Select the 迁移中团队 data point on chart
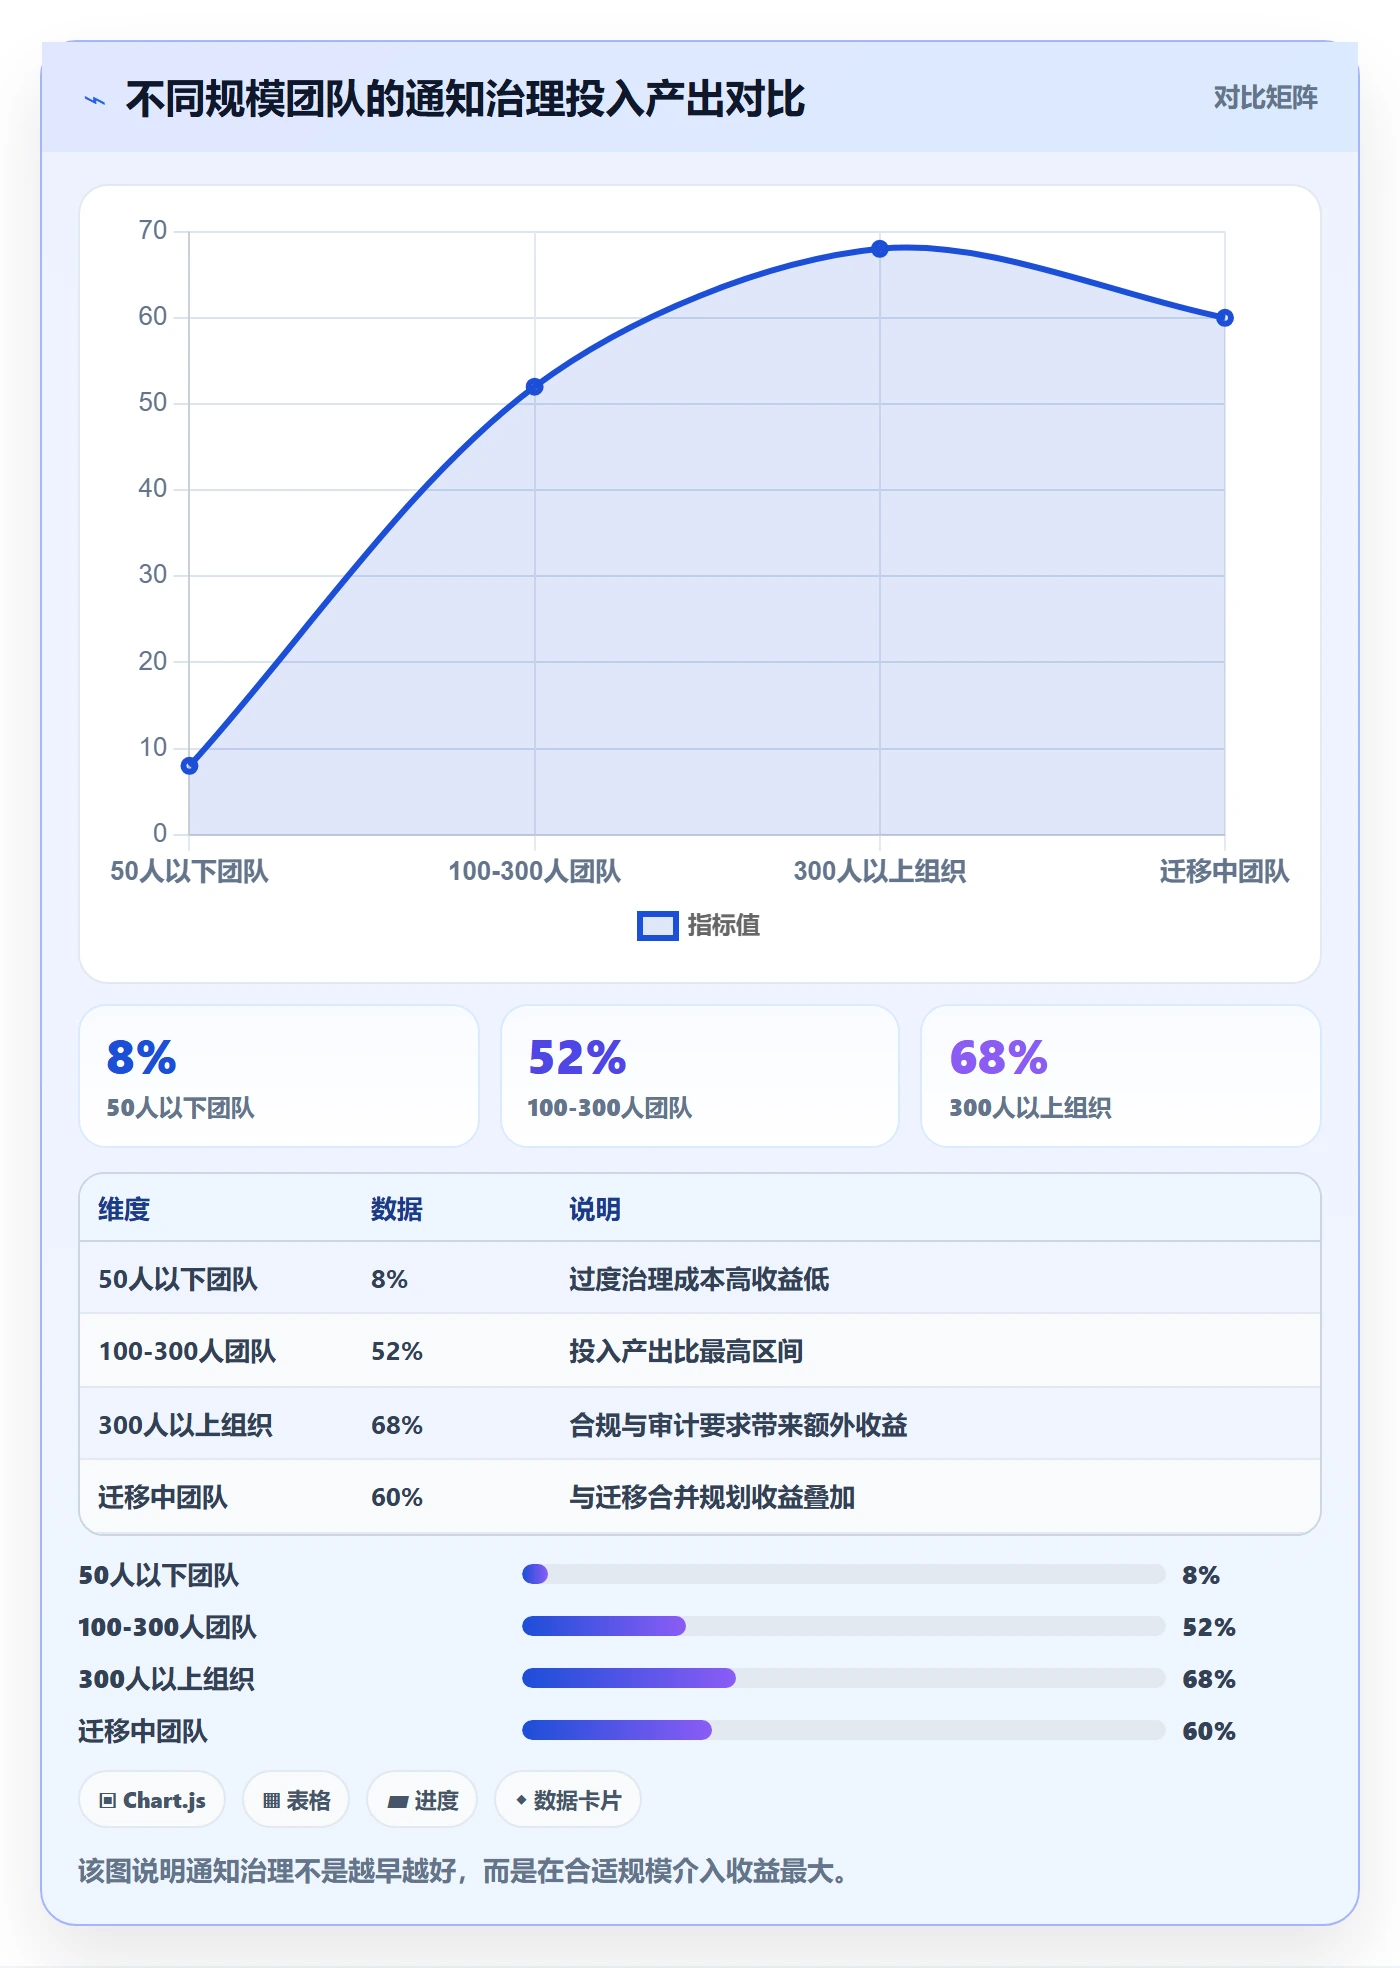 click(x=1225, y=318)
